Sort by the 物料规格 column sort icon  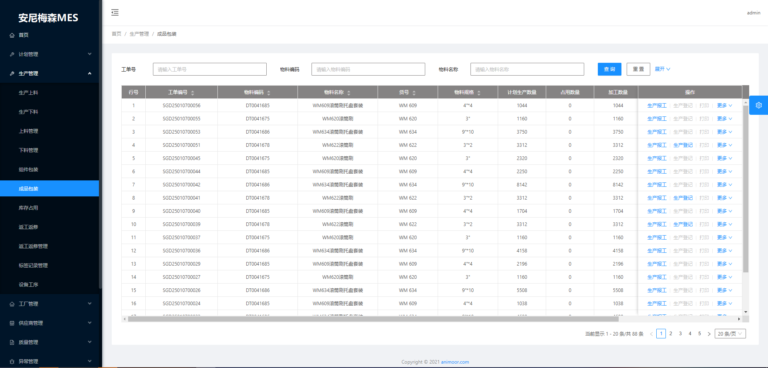tap(479, 92)
